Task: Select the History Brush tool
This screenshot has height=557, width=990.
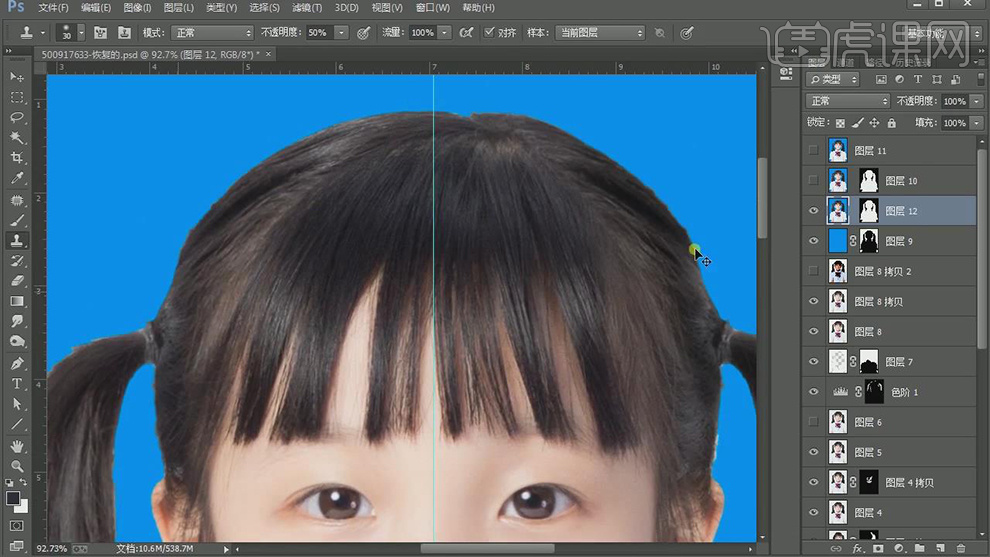Action: [x=17, y=261]
